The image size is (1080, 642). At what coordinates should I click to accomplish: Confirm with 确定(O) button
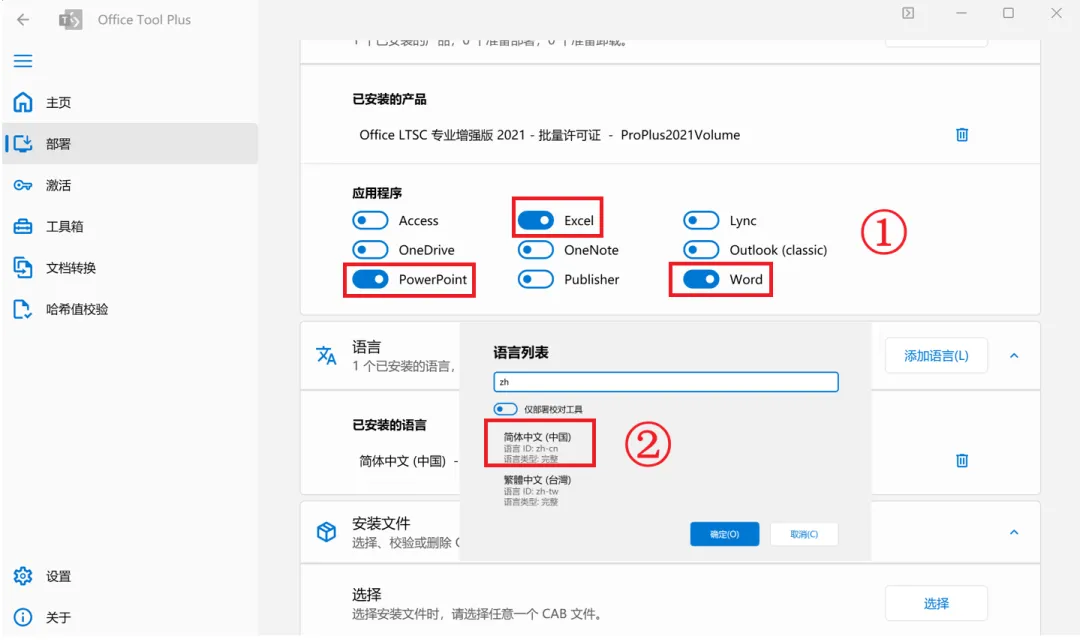[725, 534]
